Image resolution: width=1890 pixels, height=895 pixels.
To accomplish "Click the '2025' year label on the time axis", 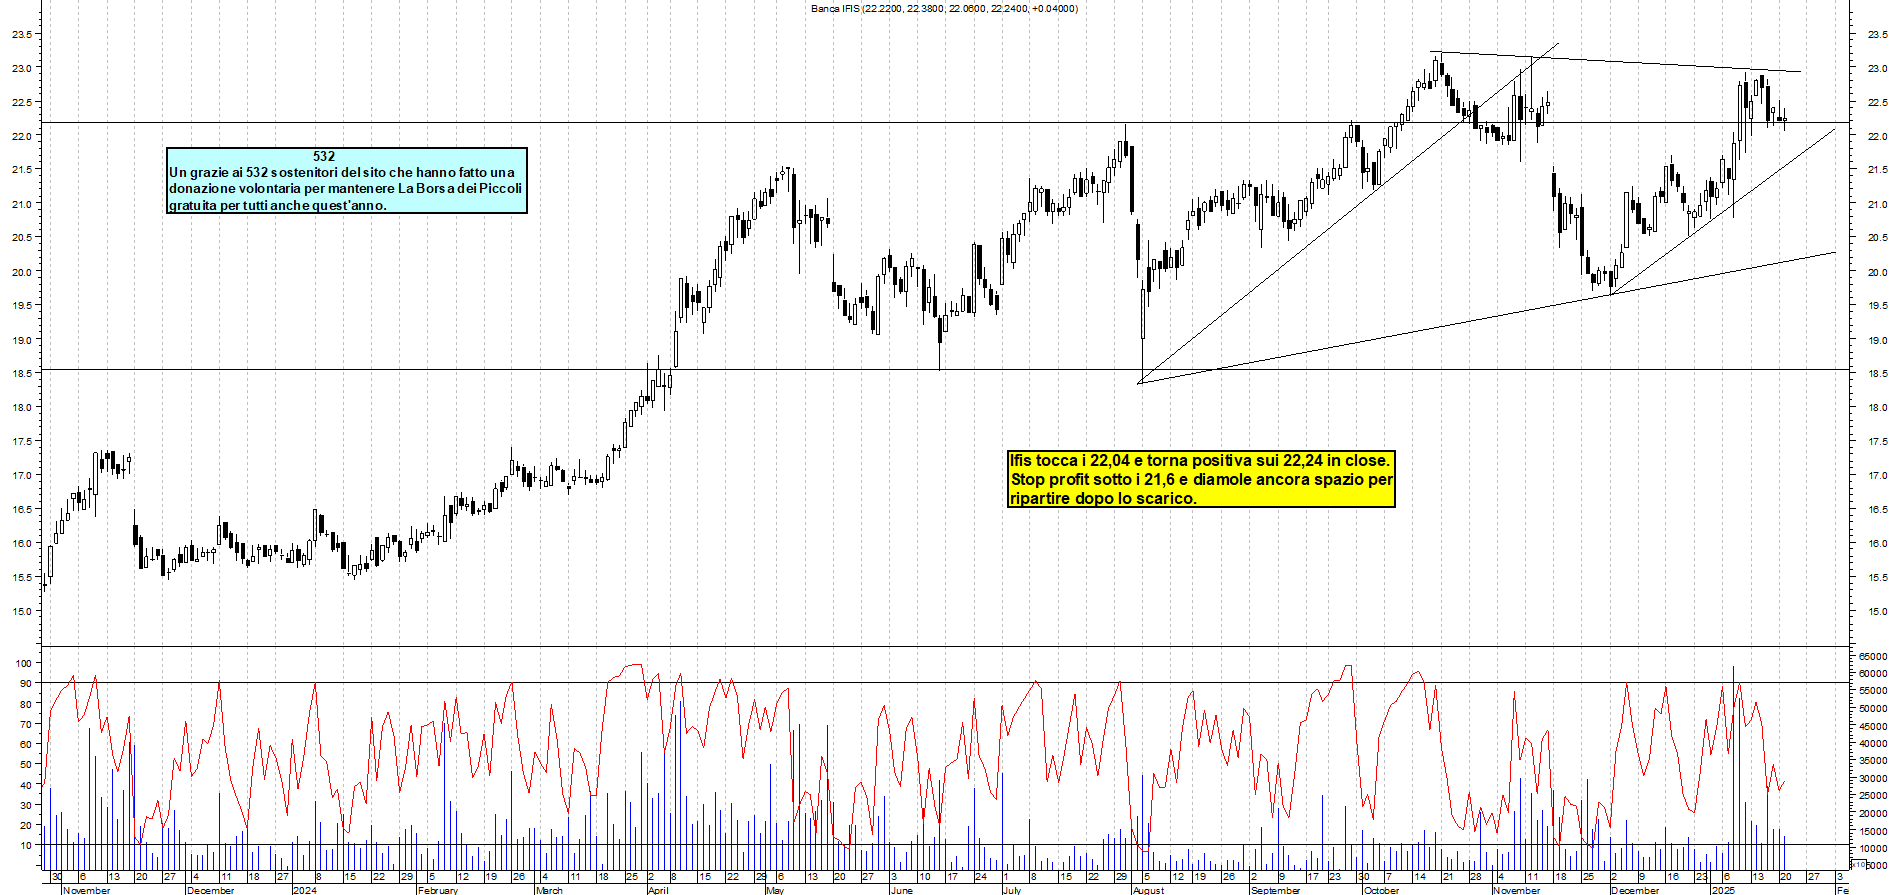I will pos(1723,890).
